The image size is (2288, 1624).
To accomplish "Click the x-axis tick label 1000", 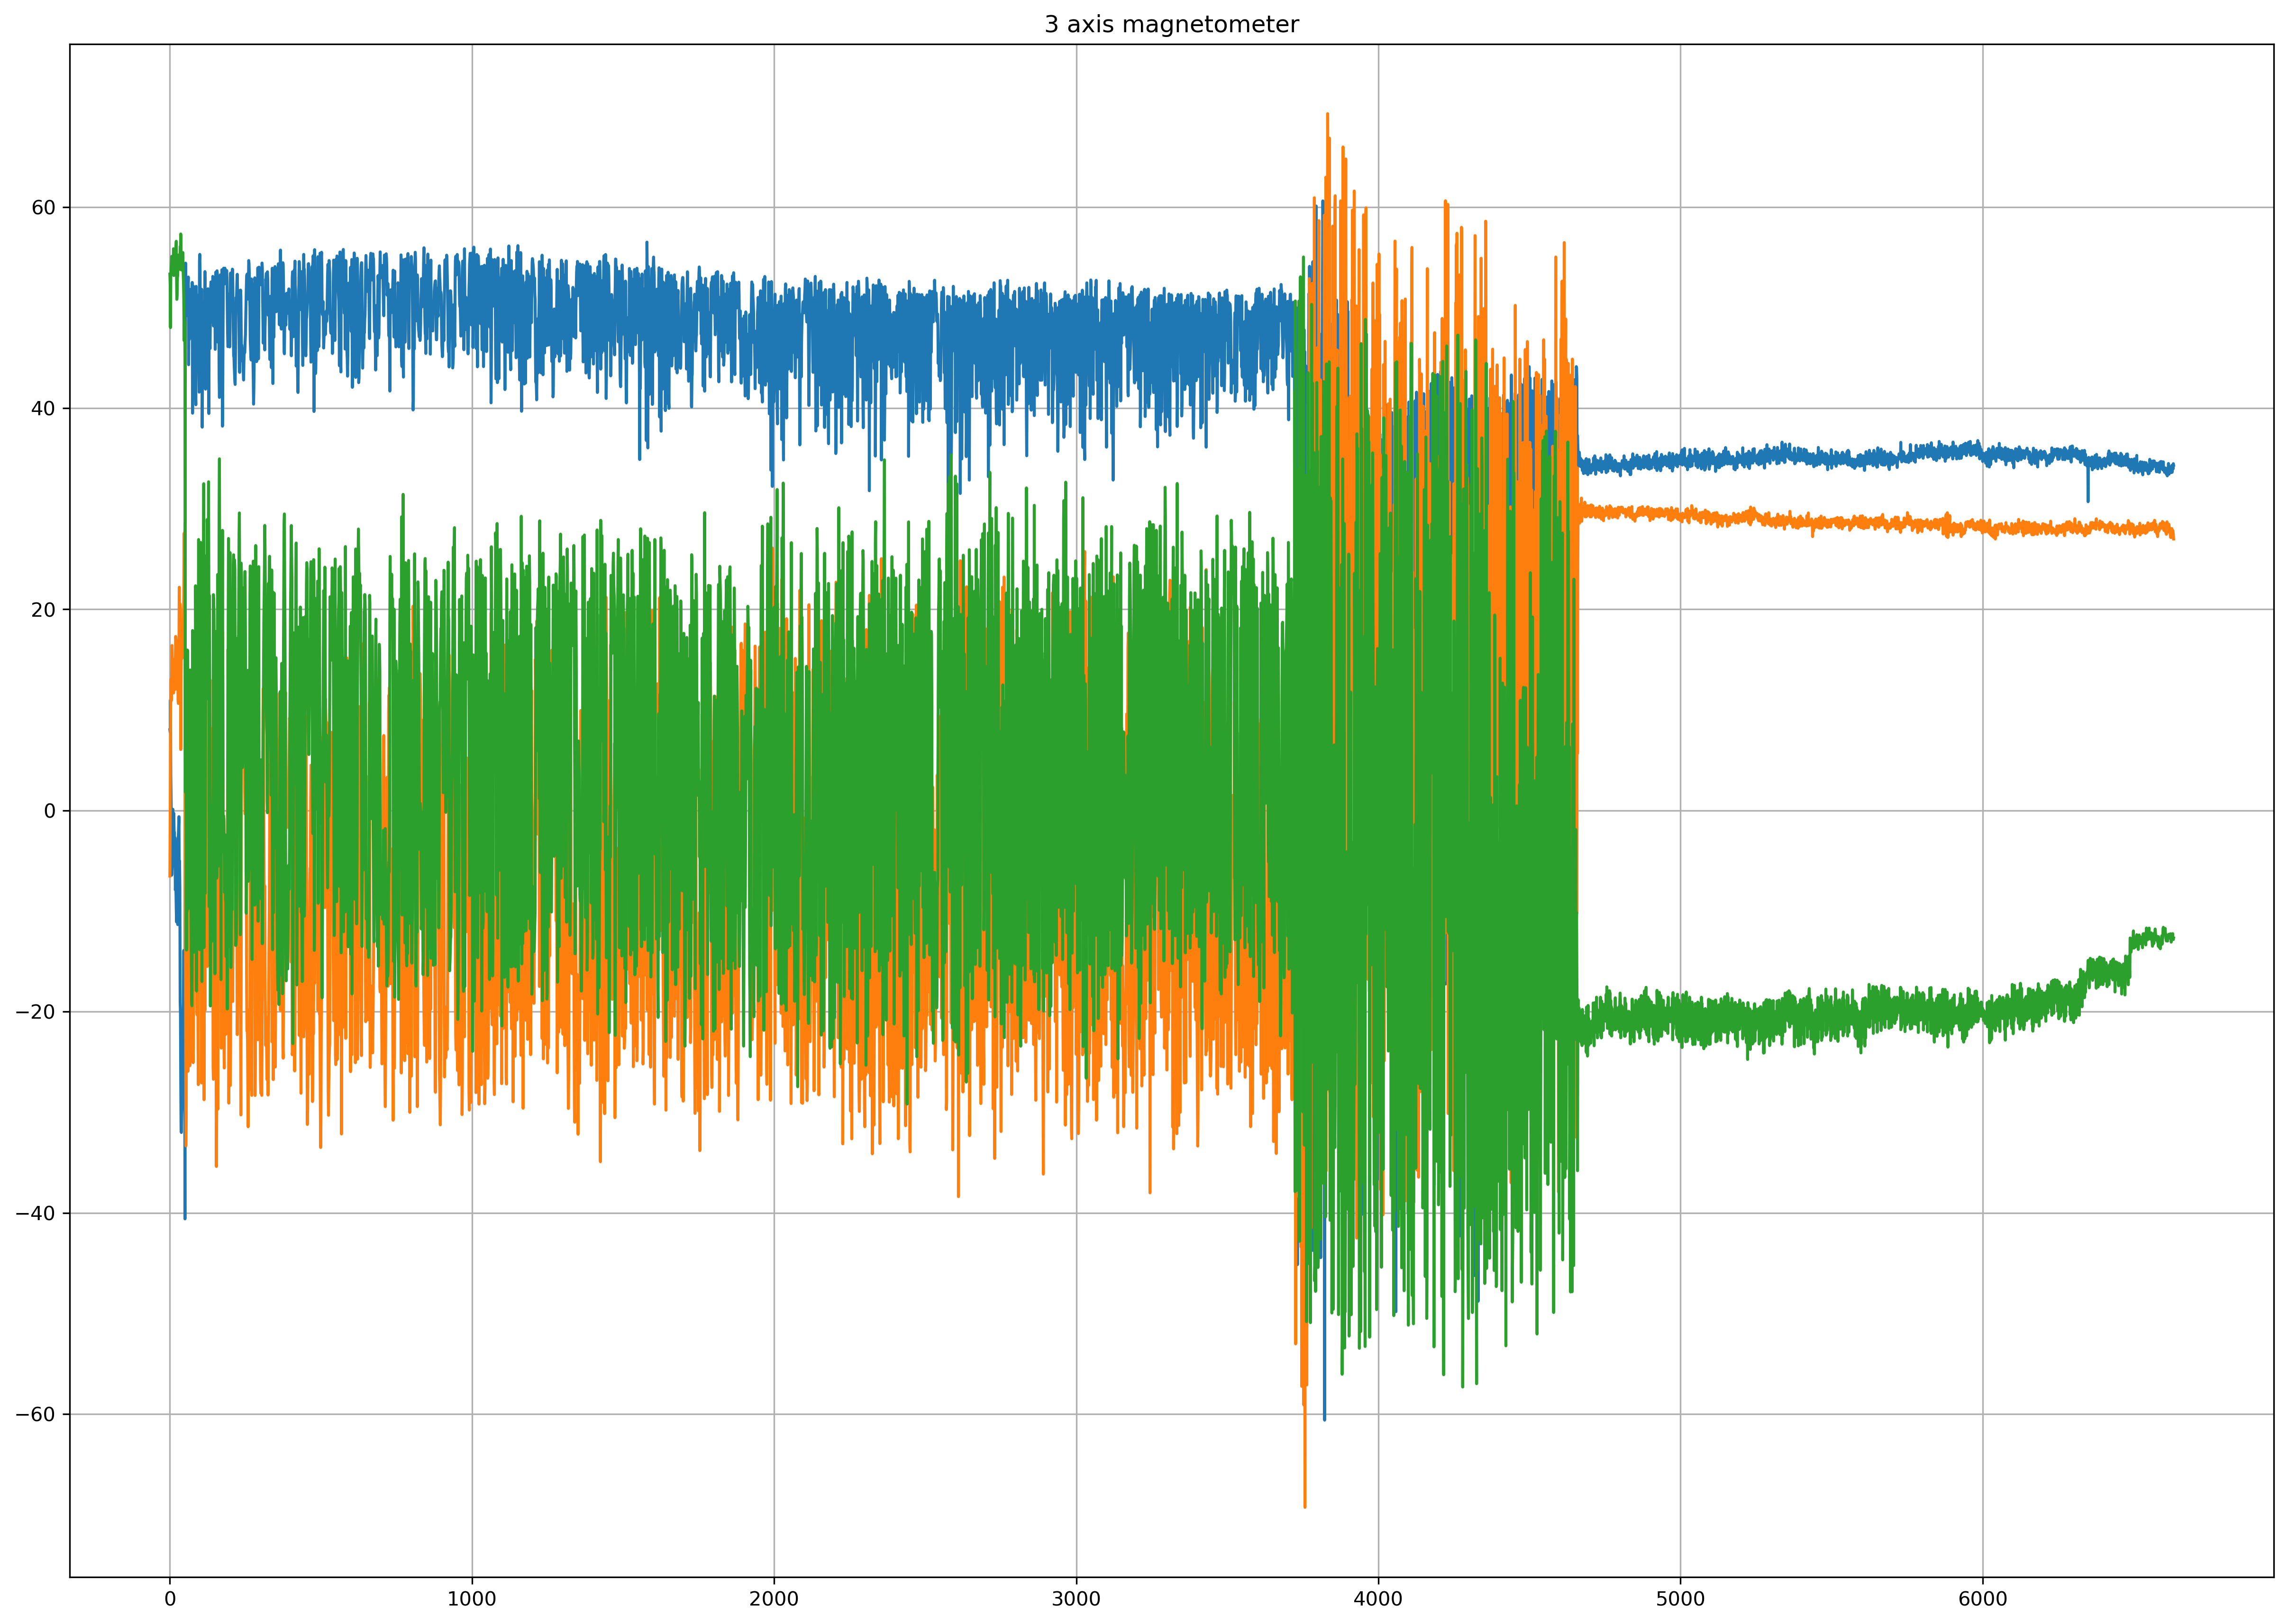I will [x=471, y=1599].
